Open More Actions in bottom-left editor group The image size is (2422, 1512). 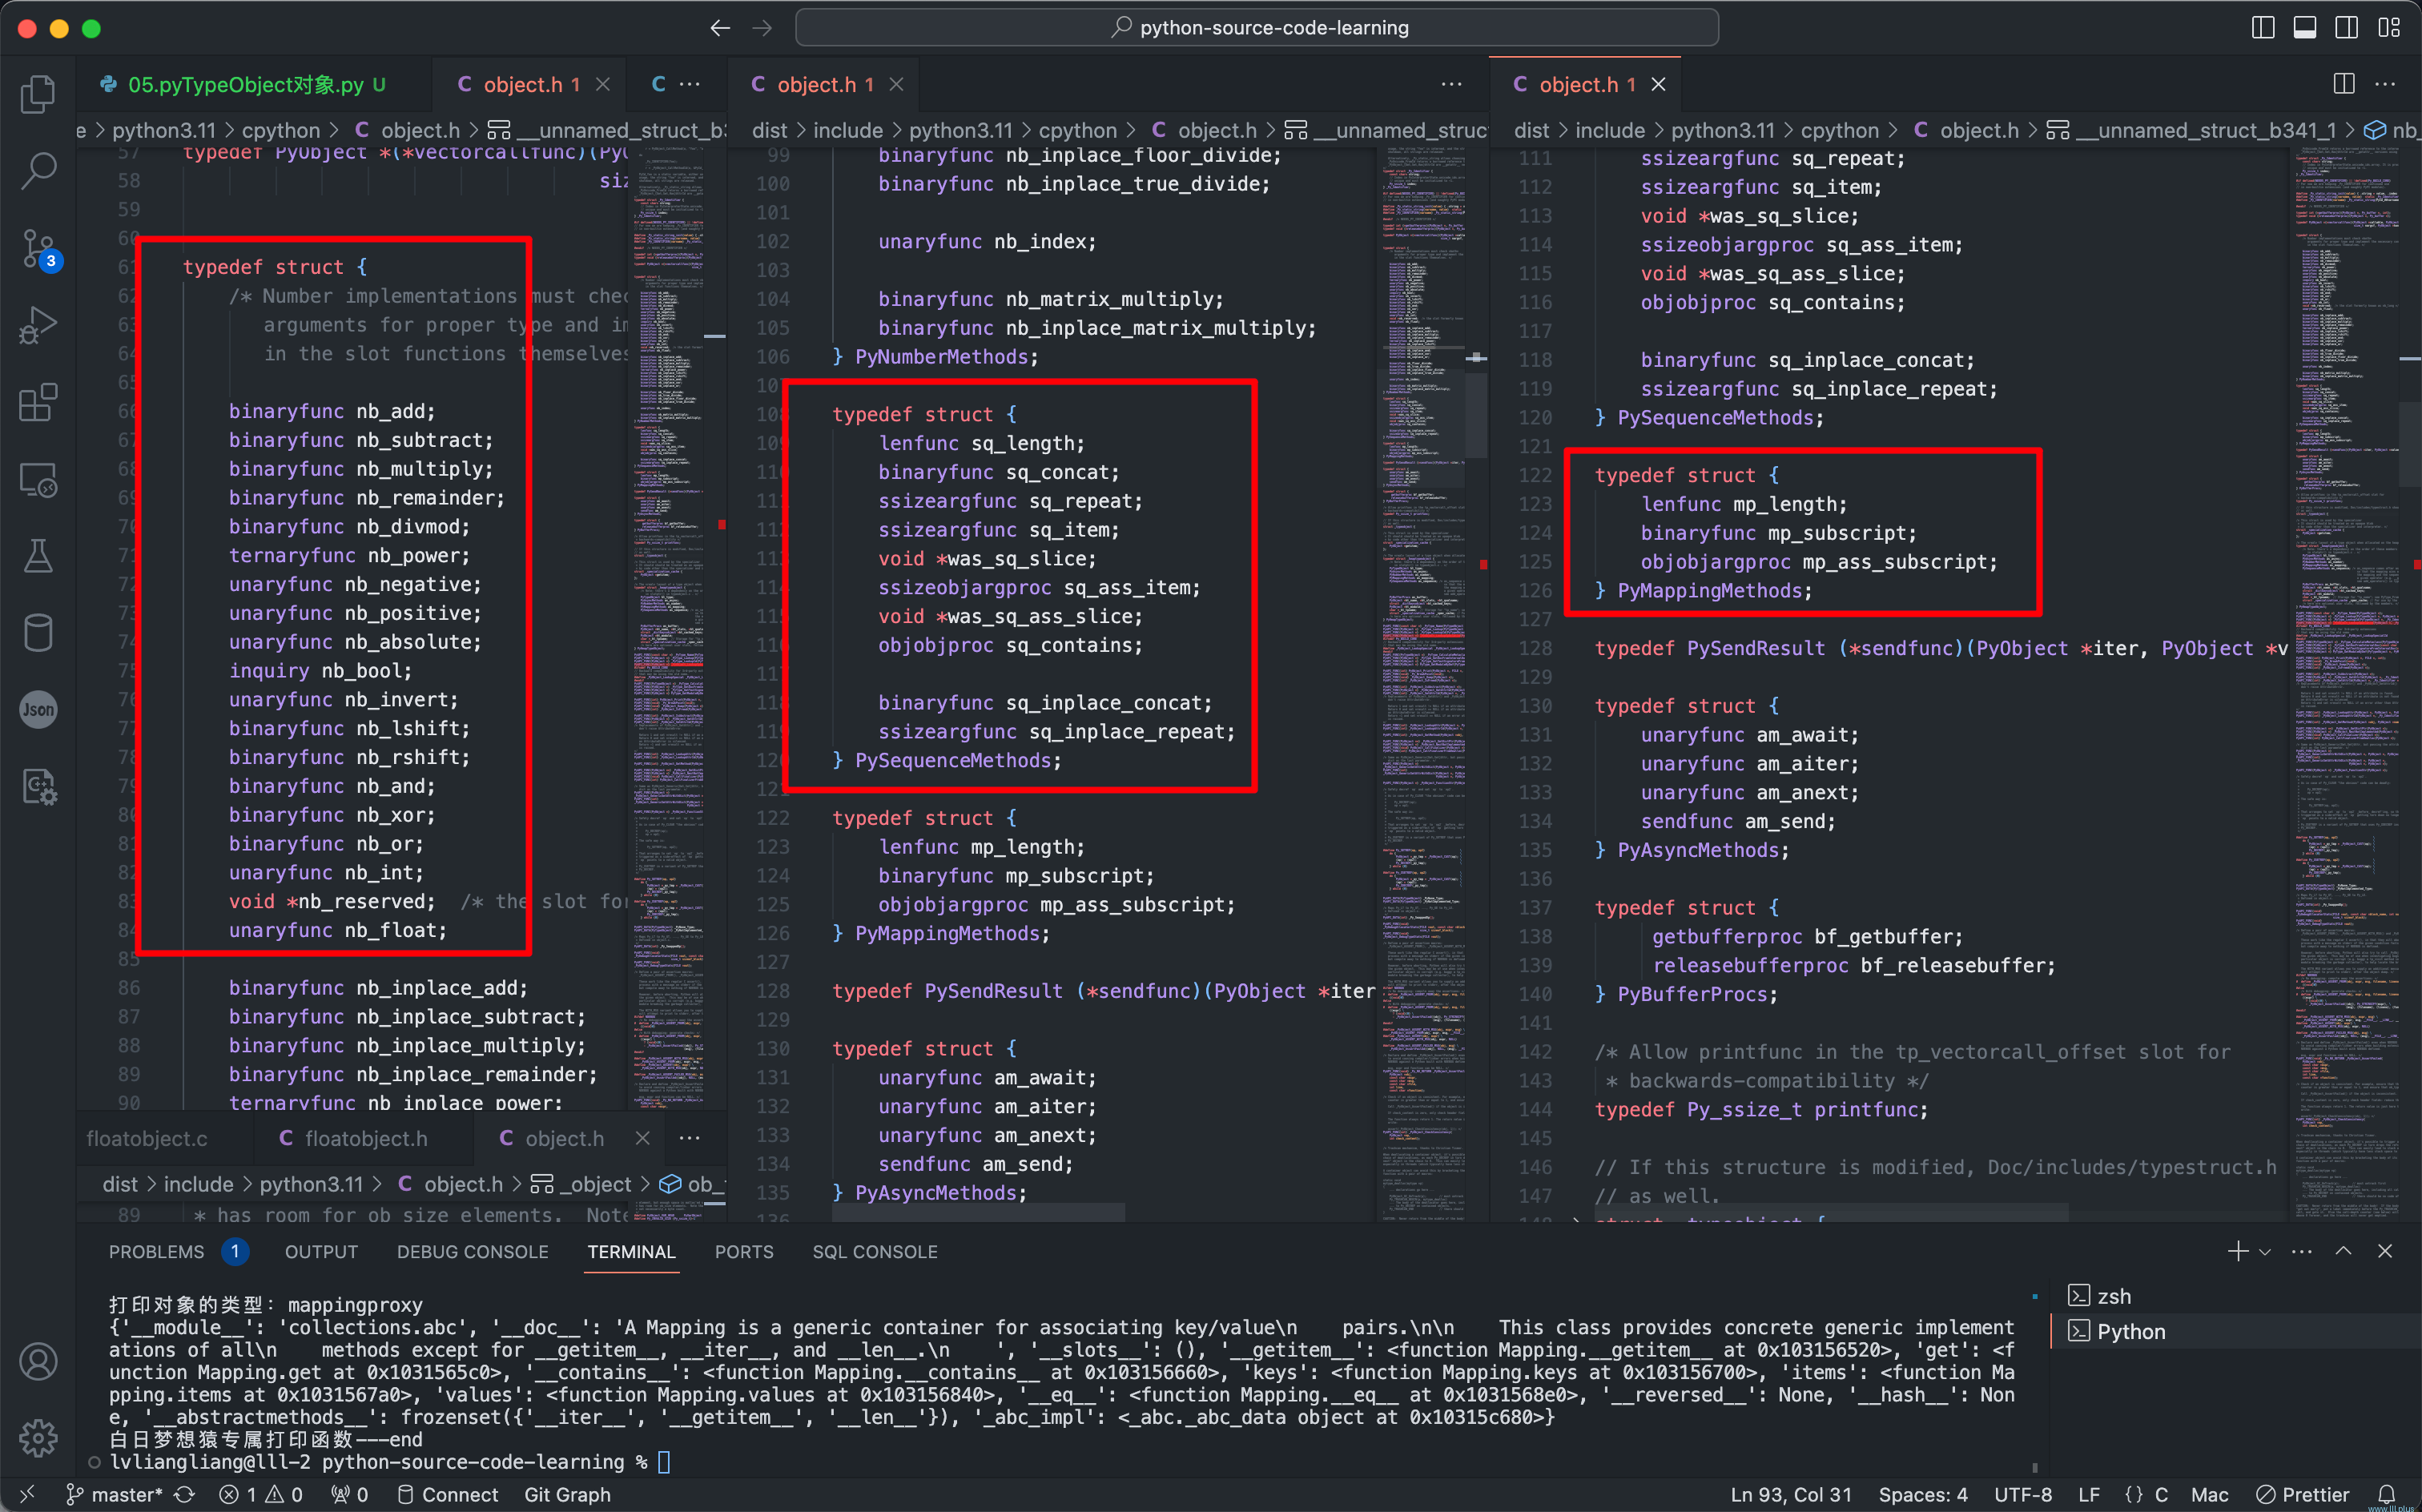pyautogui.click(x=690, y=1138)
